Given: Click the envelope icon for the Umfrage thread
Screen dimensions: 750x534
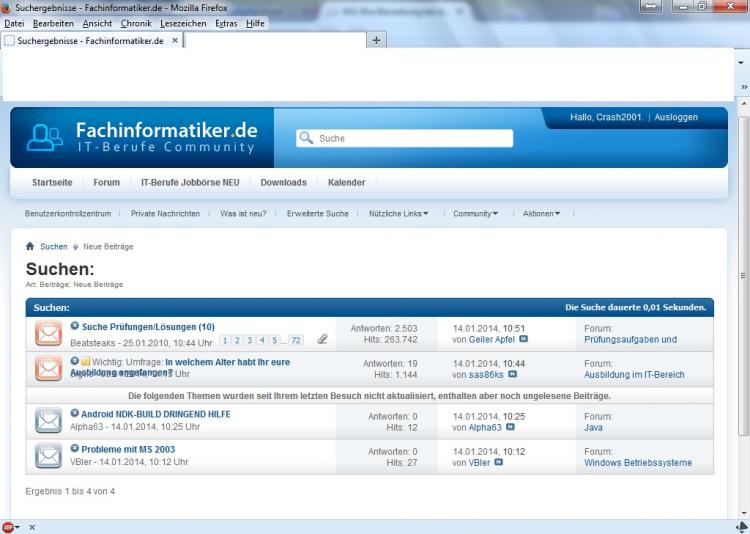Looking at the screenshot, I should point(48,368).
